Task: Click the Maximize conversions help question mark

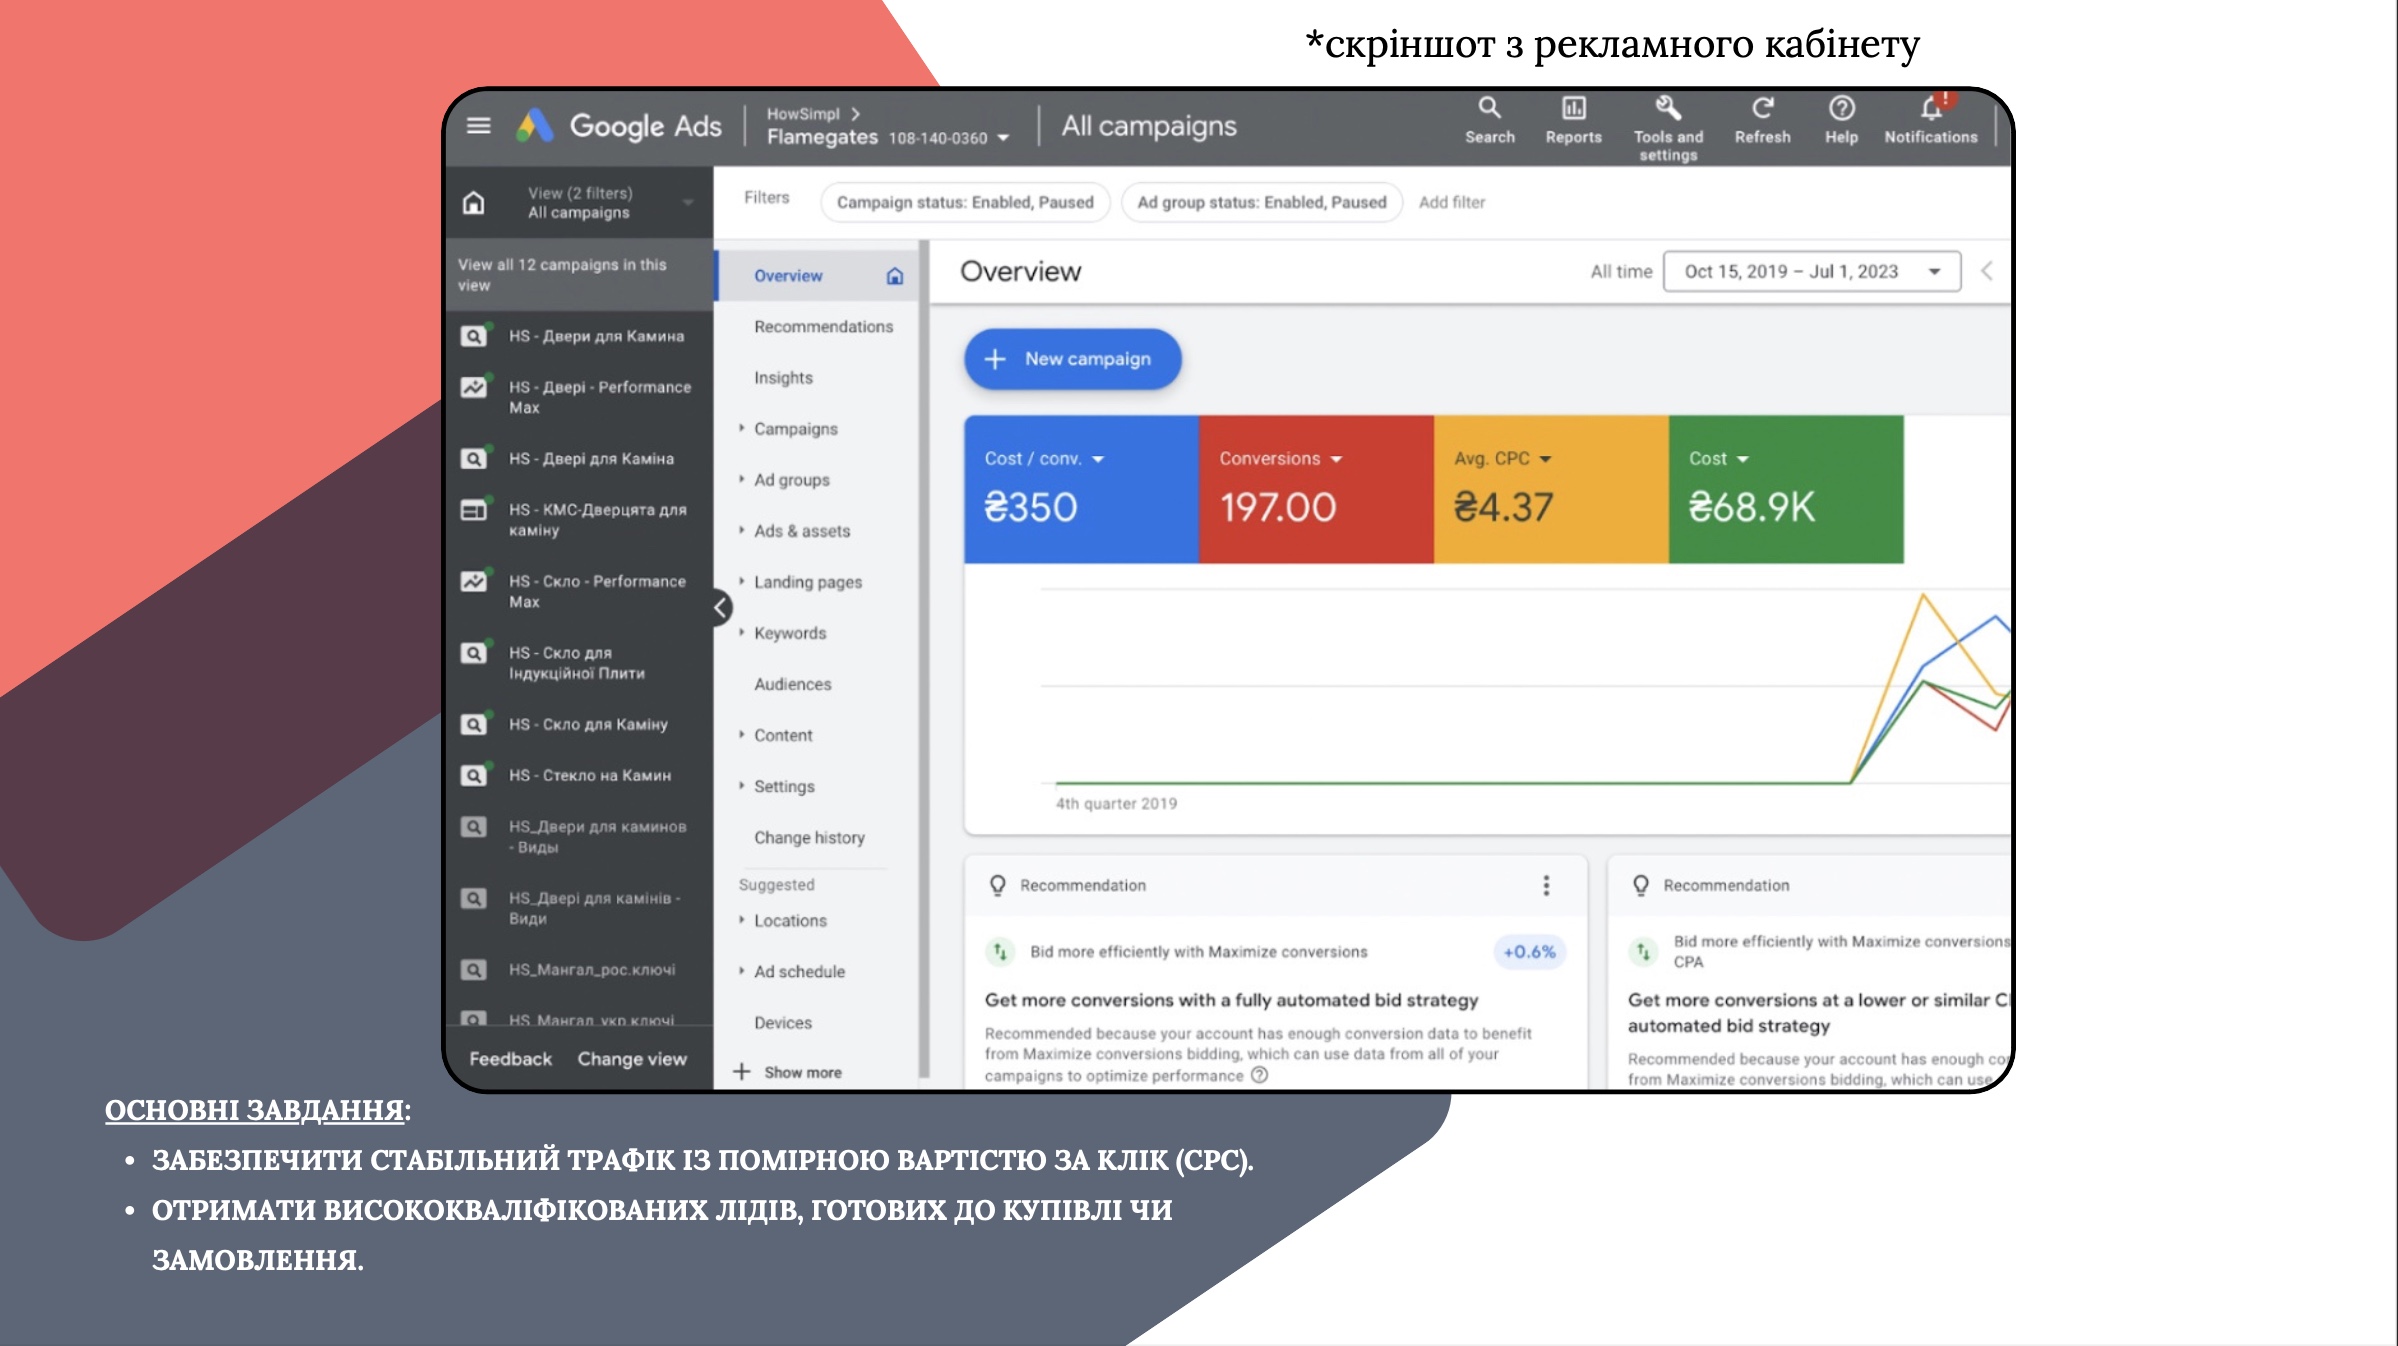Action: click(x=1260, y=1075)
